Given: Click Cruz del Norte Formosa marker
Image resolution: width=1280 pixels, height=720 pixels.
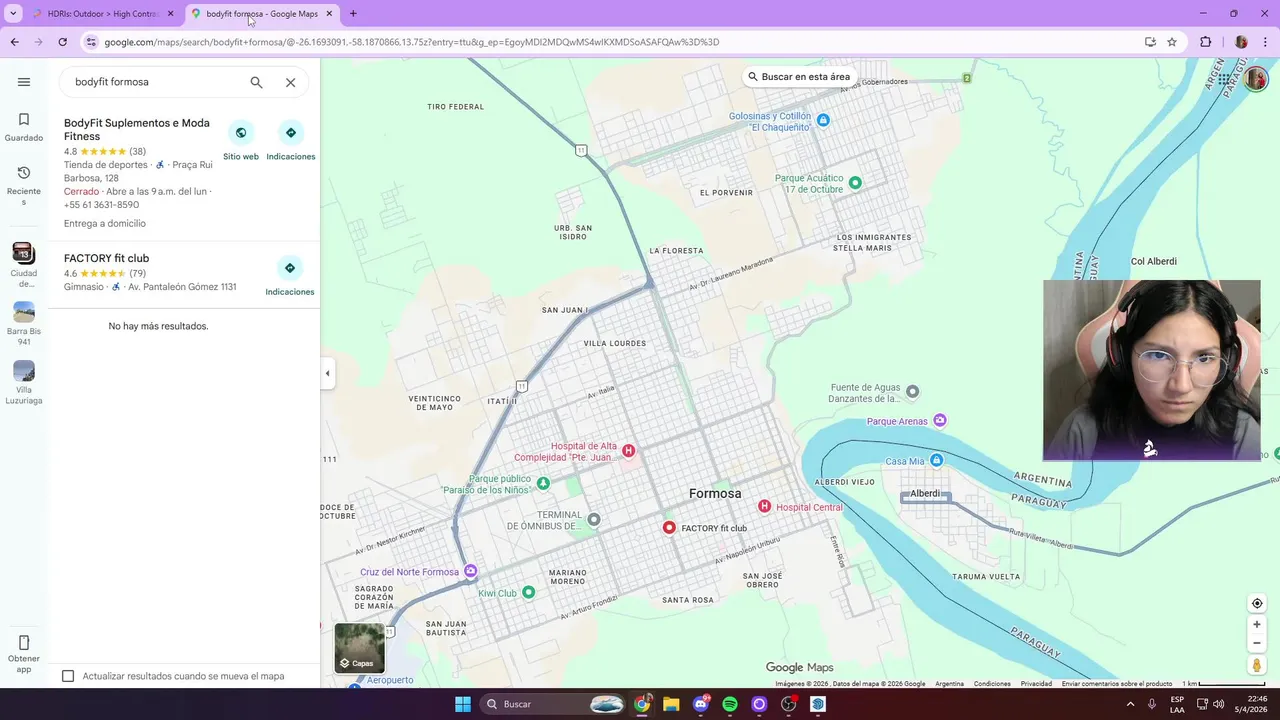Looking at the screenshot, I should pyautogui.click(x=470, y=572).
